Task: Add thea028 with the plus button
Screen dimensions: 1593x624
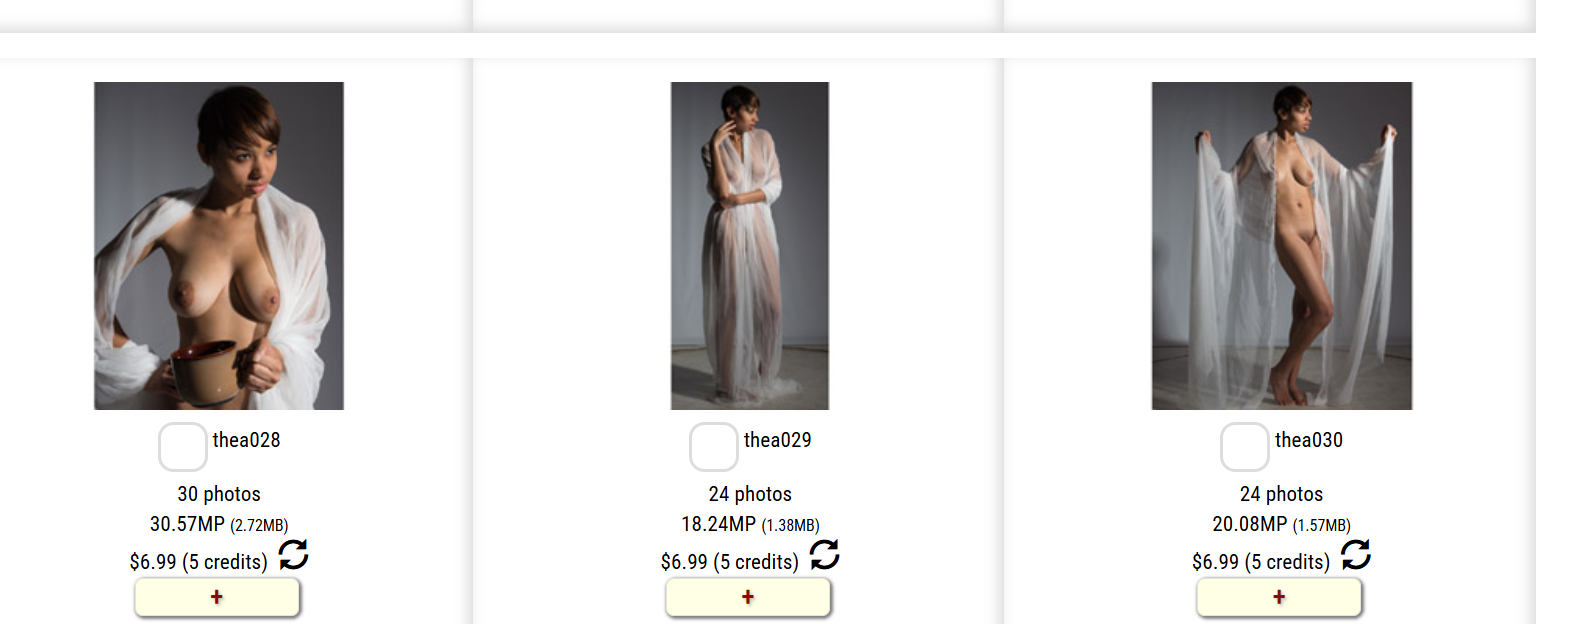Action: pyautogui.click(x=217, y=597)
